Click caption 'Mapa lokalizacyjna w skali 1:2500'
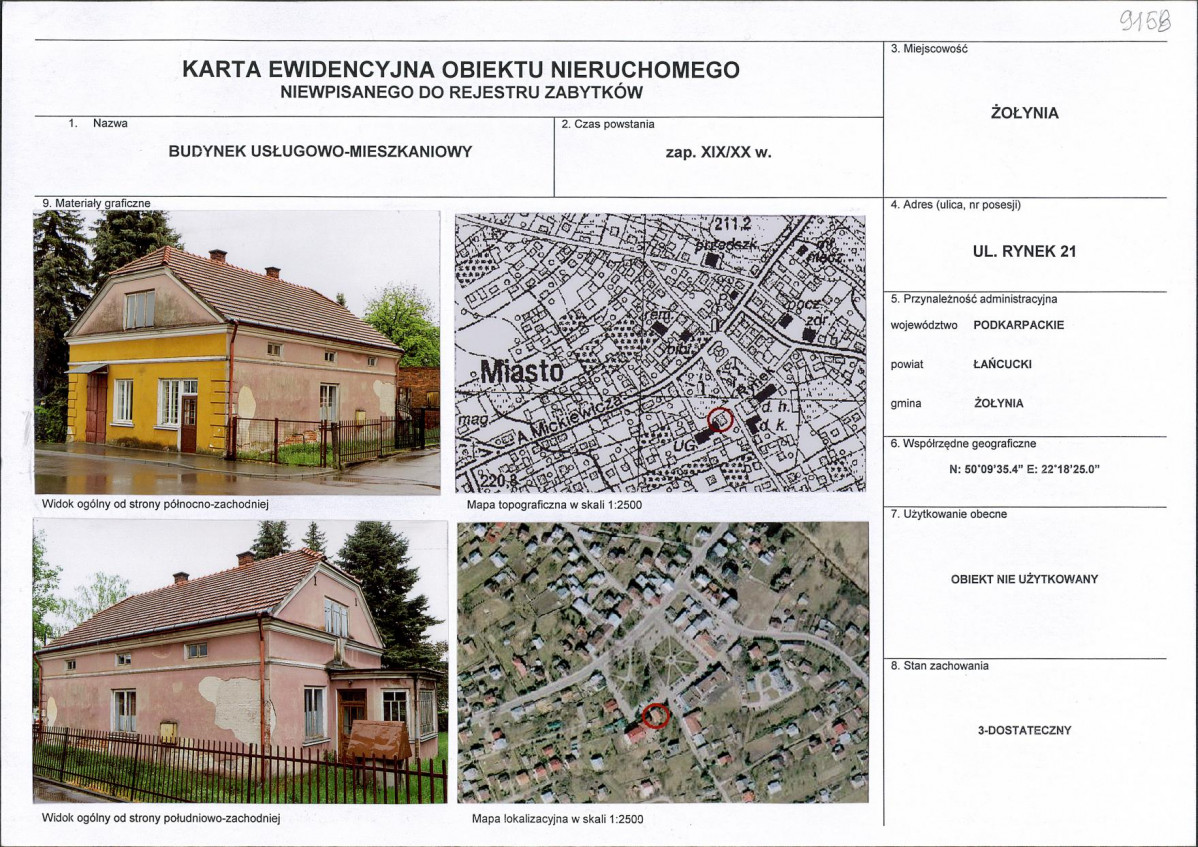Image resolution: width=1198 pixels, height=847 pixels. (x=558, y=819)
